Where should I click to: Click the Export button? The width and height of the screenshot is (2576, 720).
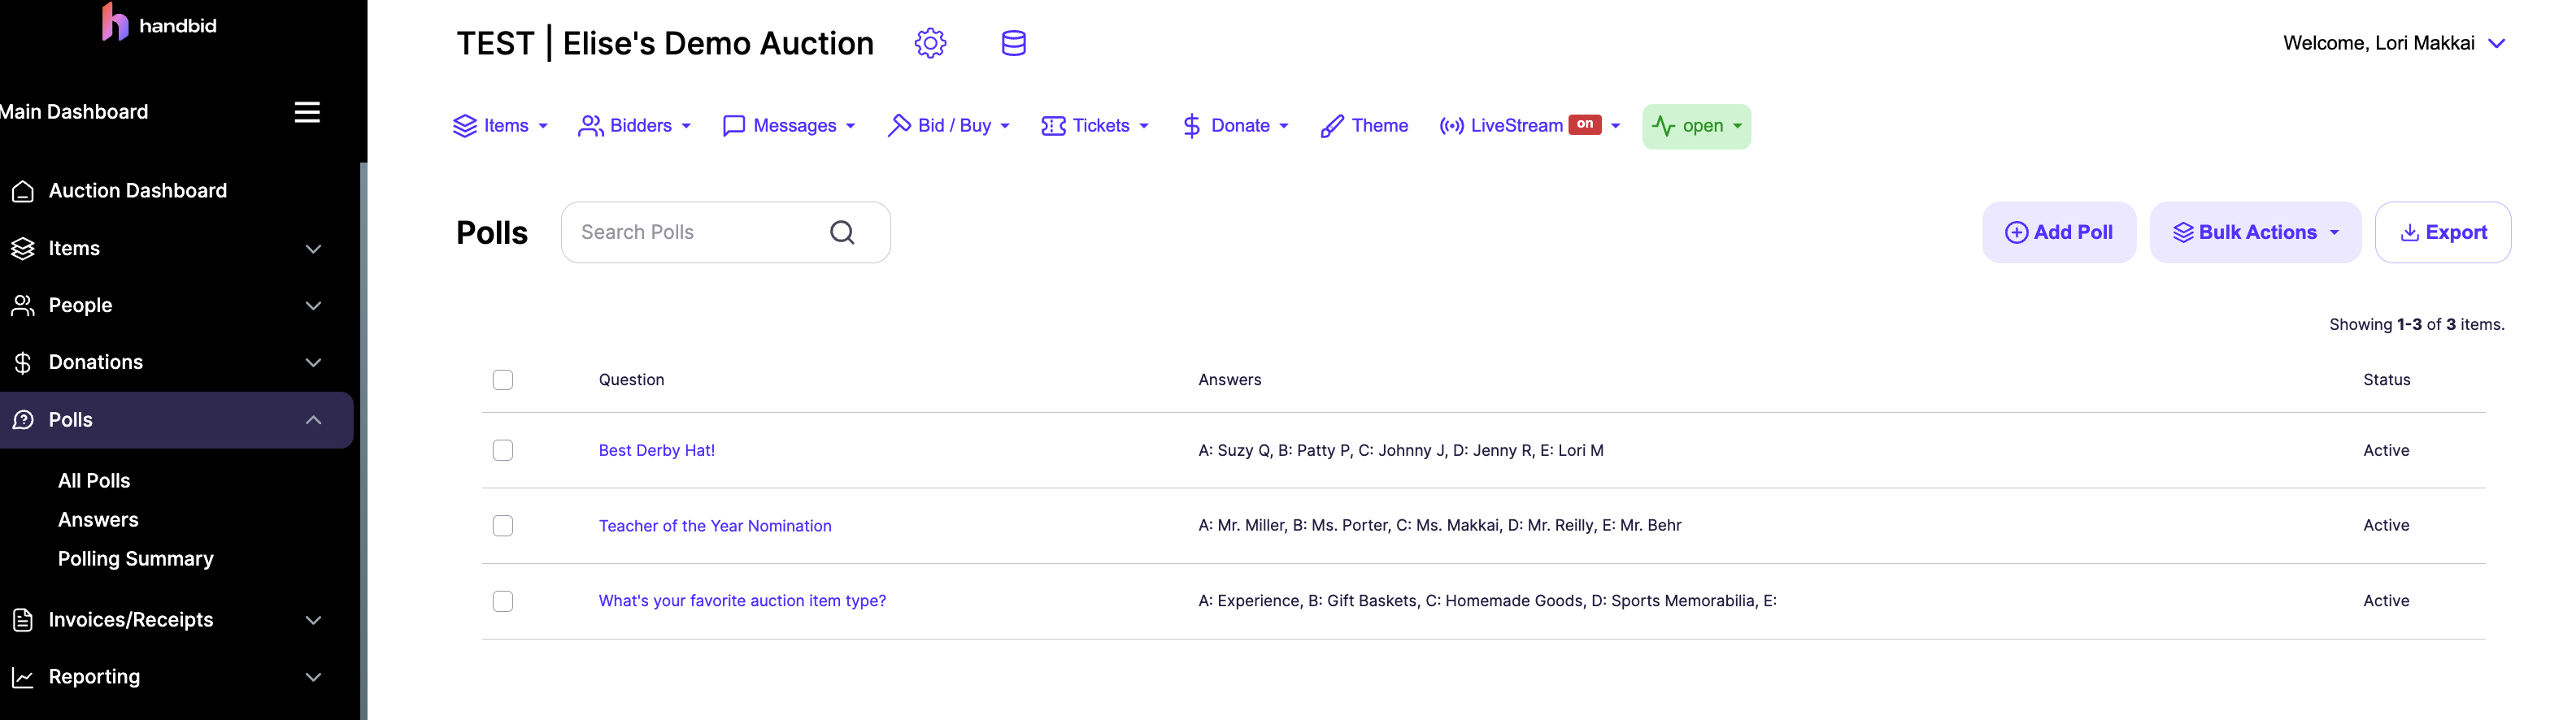[2442, 233]
